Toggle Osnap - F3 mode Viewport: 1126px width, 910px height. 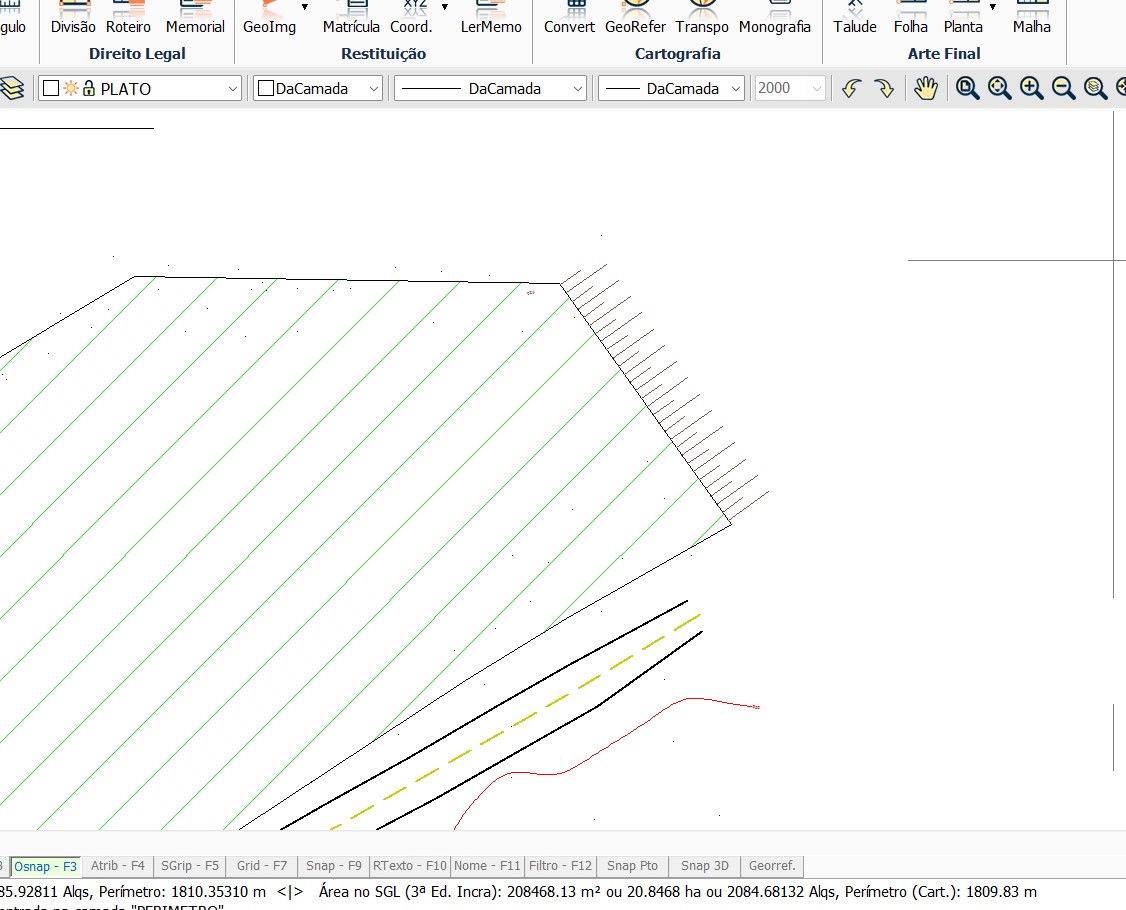45,866
